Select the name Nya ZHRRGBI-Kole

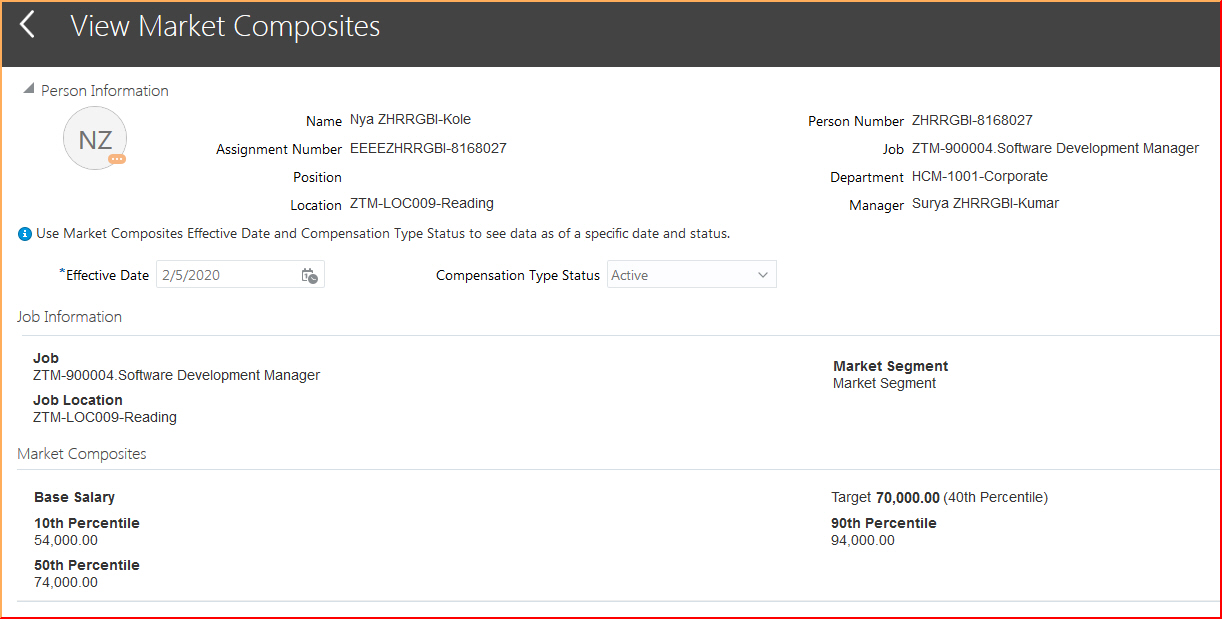[410, 120]
